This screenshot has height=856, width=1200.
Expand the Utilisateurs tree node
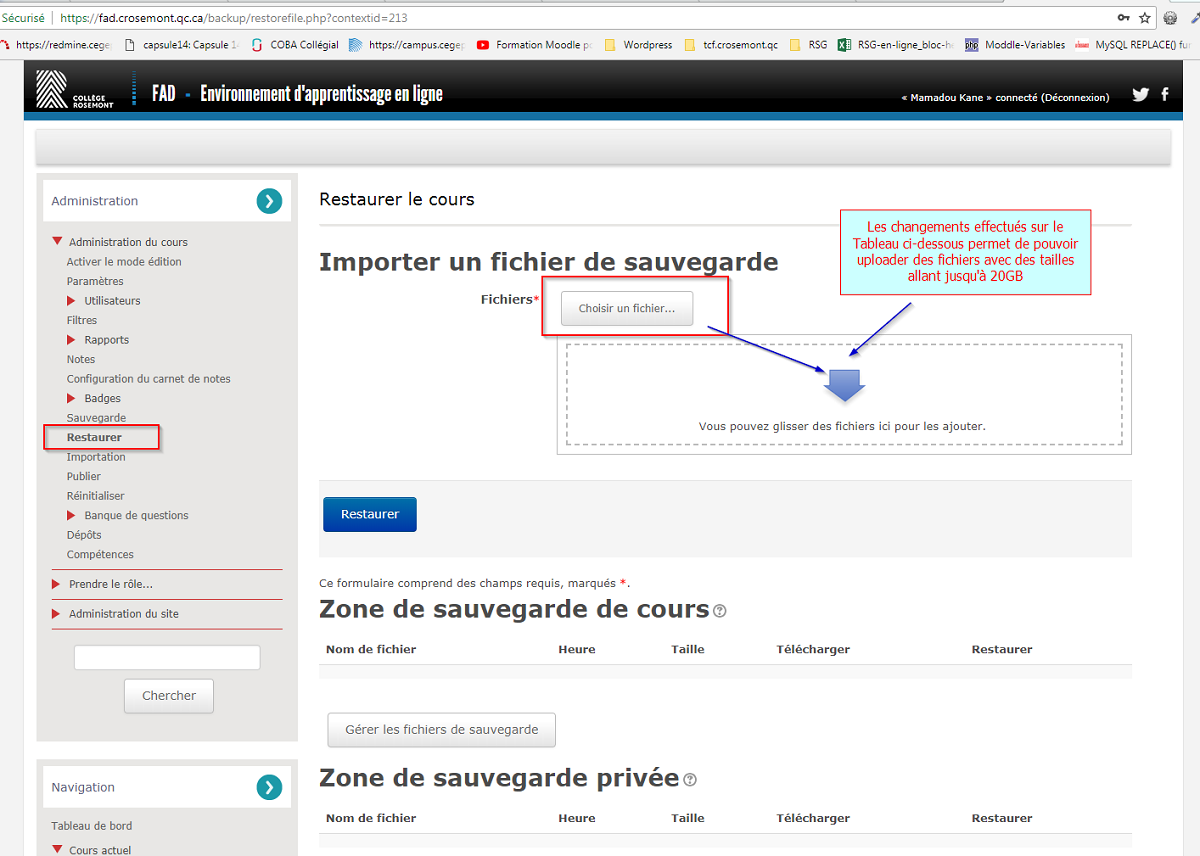coord(71,301)
